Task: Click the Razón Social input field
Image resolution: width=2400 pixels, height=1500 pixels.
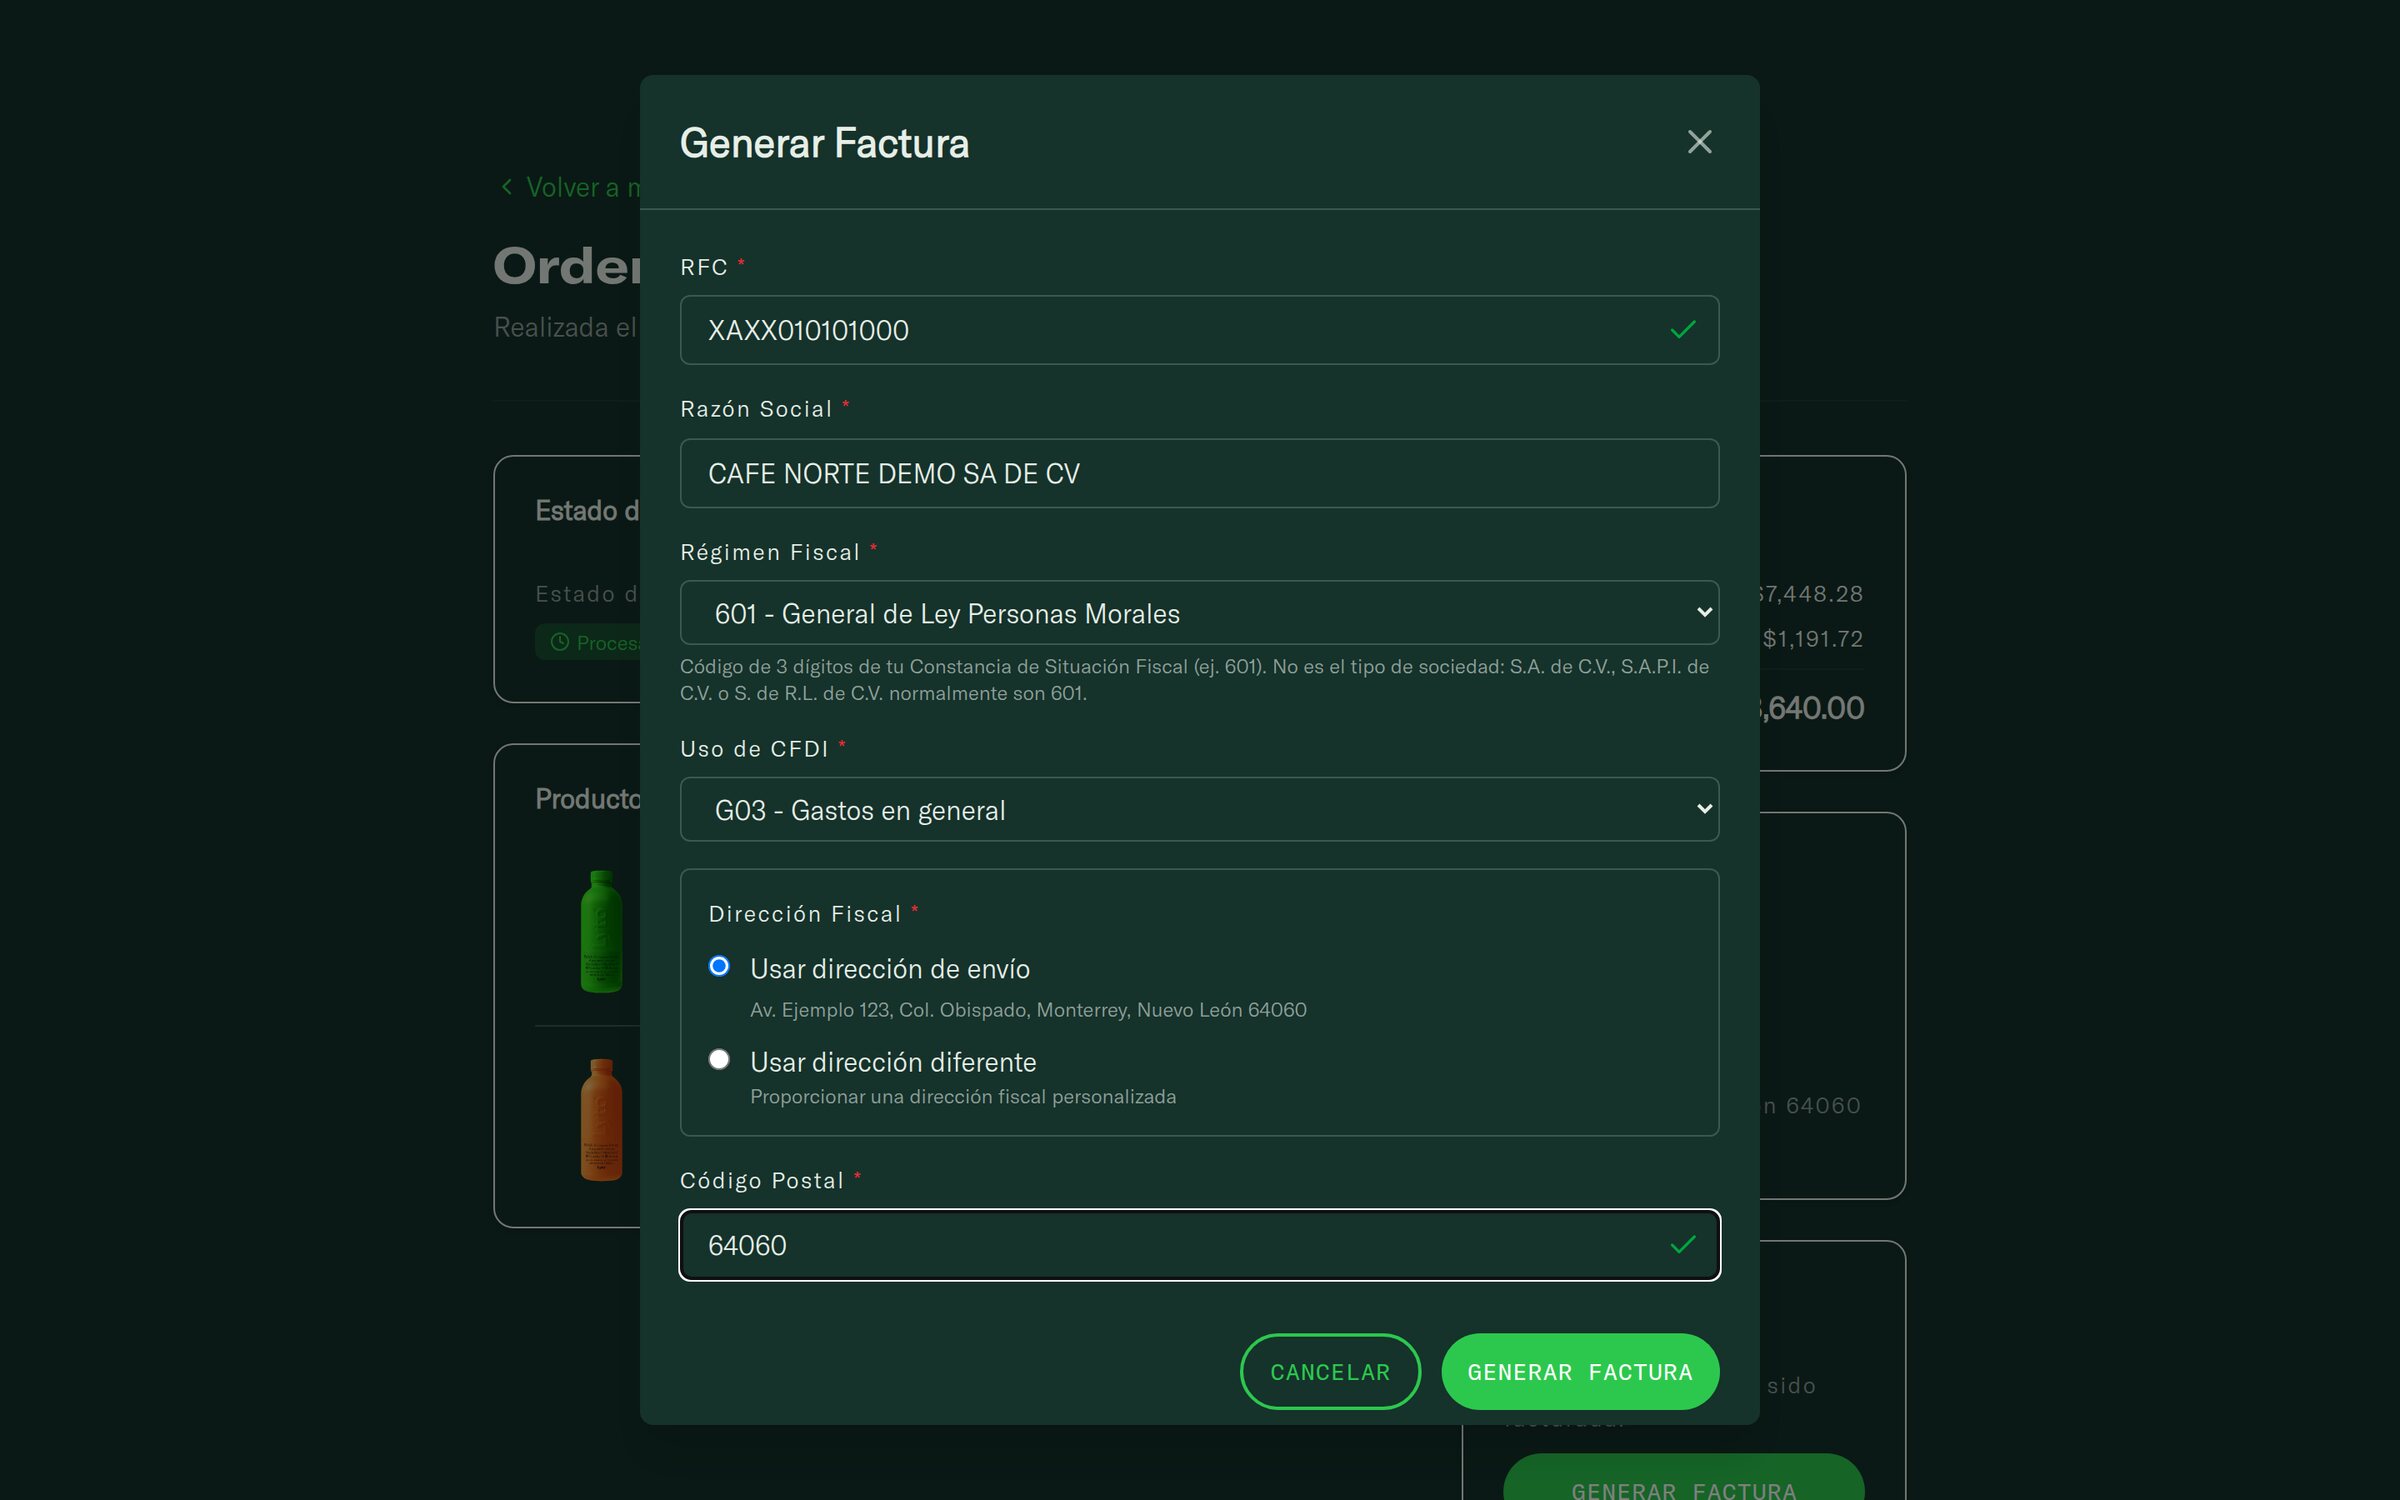Action: (1199, 473)
